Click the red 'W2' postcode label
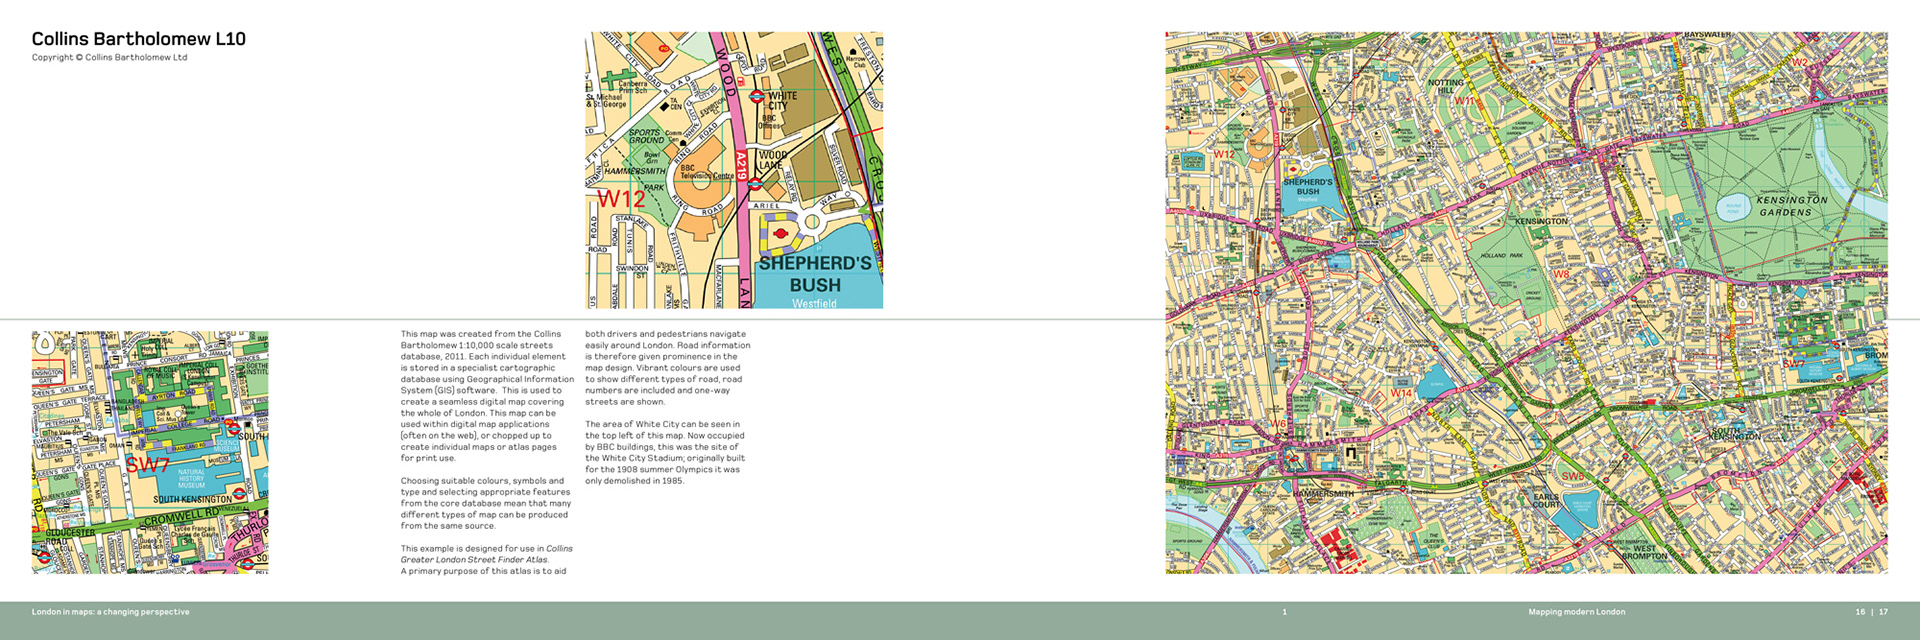Image resolution: width=1920 pixels, height=640 pixels. (x=1799, y=62)
